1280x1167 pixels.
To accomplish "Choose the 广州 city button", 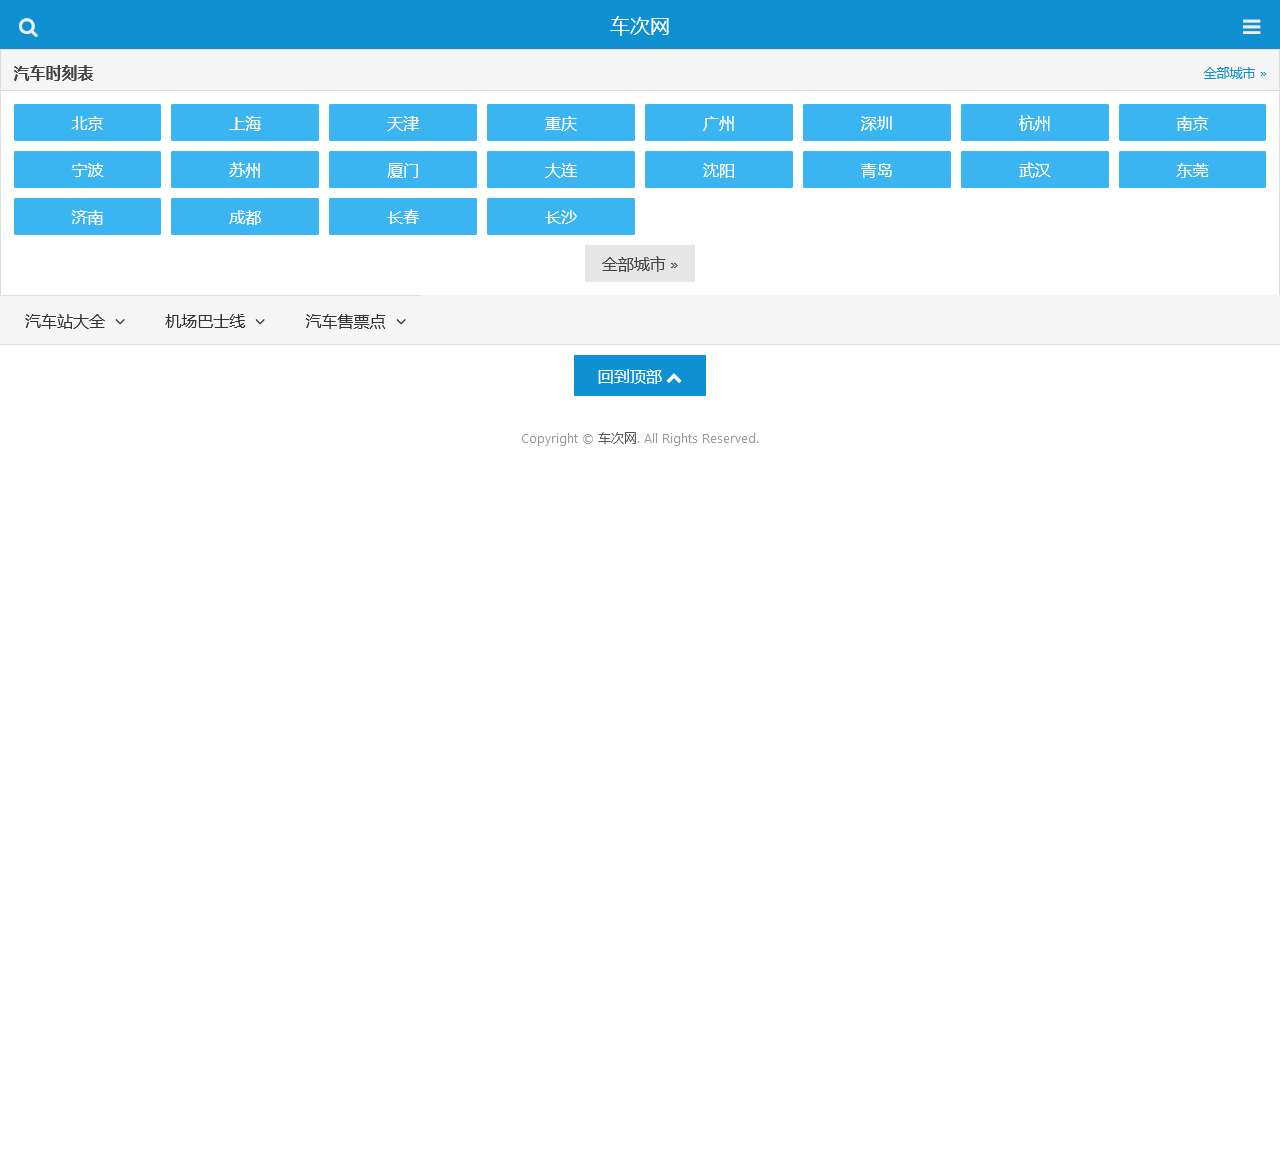I will 719,123.
